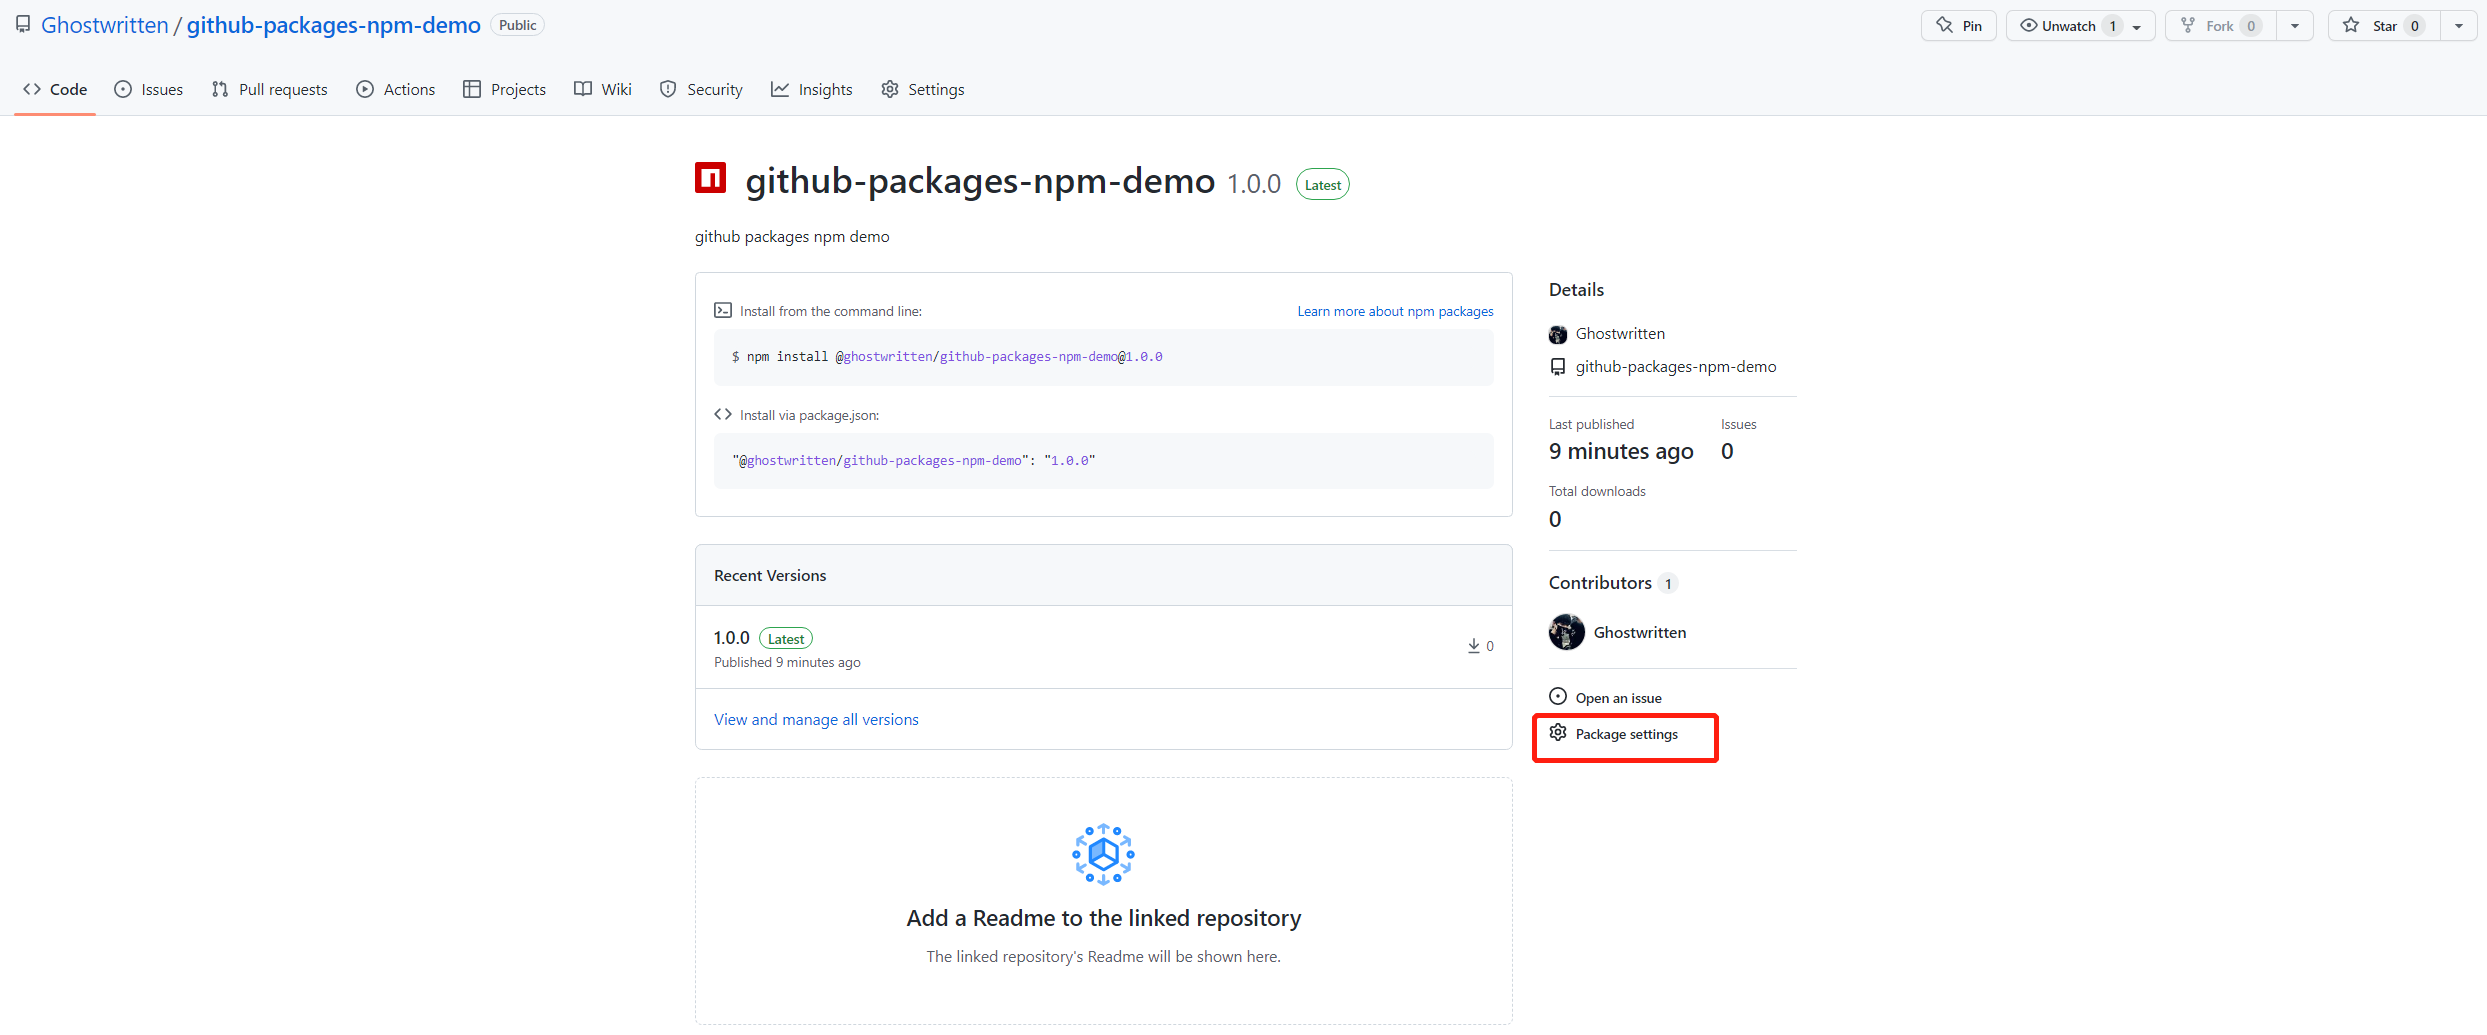This screenshot has width=2487, height=1035.
Task: Click the Pin icon button
Action: [x=1958, y=26]
